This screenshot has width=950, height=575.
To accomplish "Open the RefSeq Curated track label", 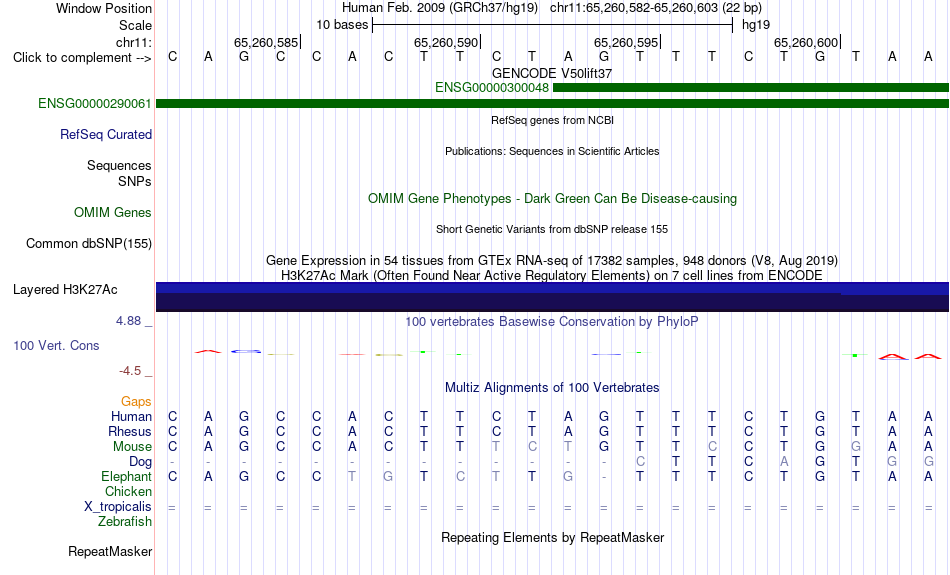I will point(105,135).
